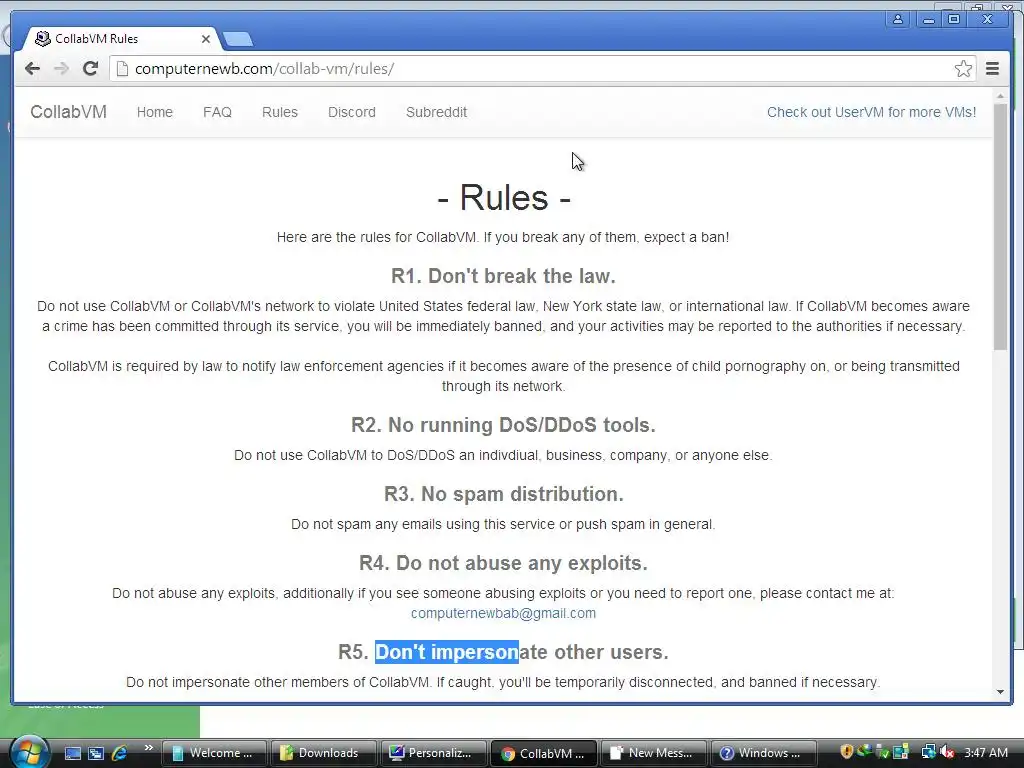Viewport: 1024px width, 768px height.
Task: Click the computernewbab@gmail.com email link
Action: click(504, 613)
